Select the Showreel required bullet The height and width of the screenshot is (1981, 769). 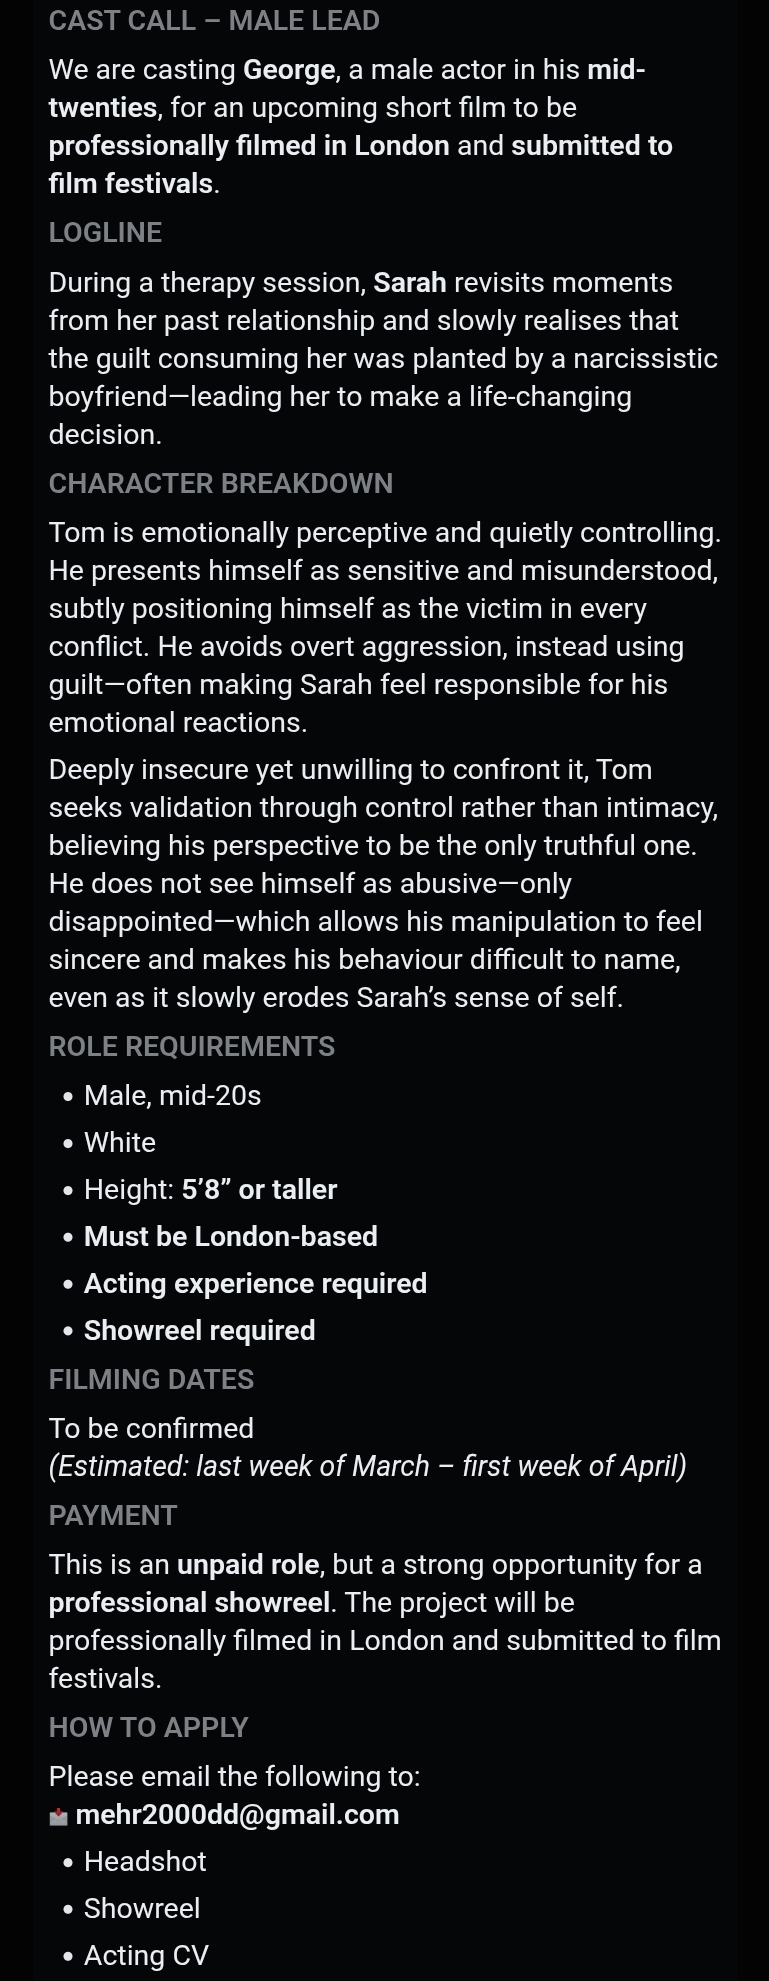[200, 1330]
